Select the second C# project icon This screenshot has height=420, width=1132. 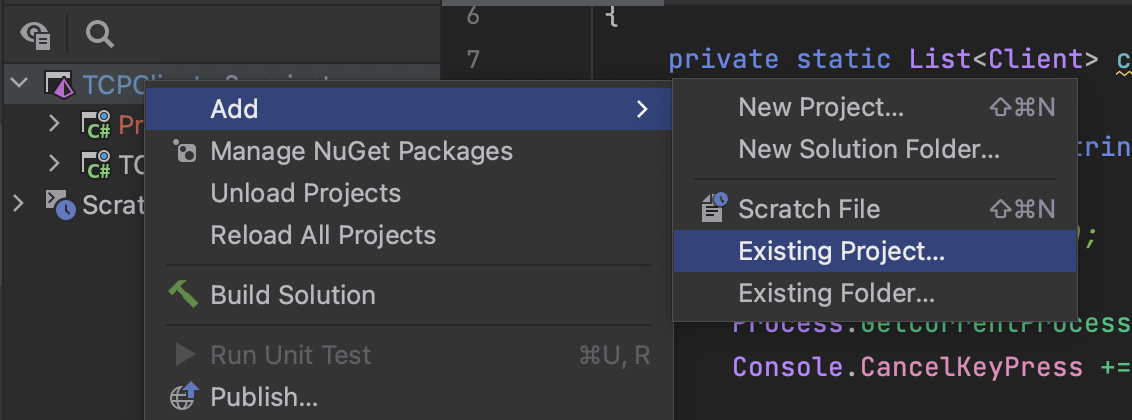point(95,165)
